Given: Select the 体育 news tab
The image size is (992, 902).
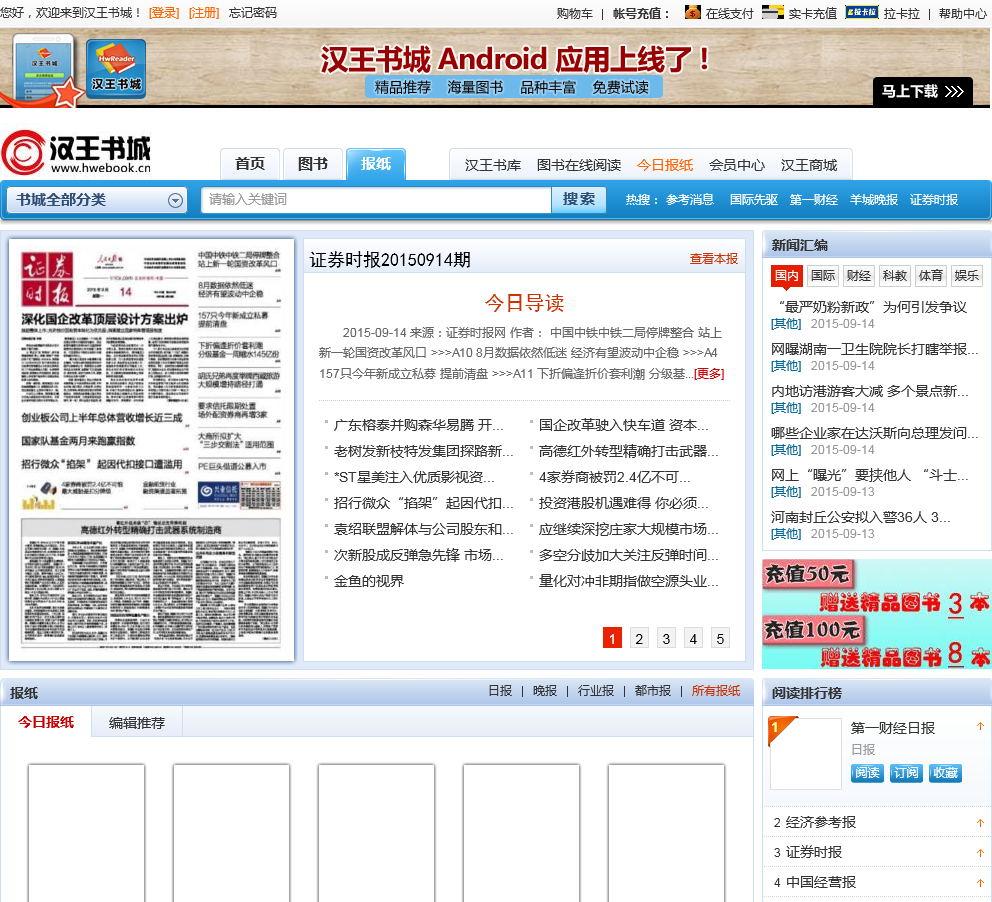Looking at the screenshot, I should [931, 275].
